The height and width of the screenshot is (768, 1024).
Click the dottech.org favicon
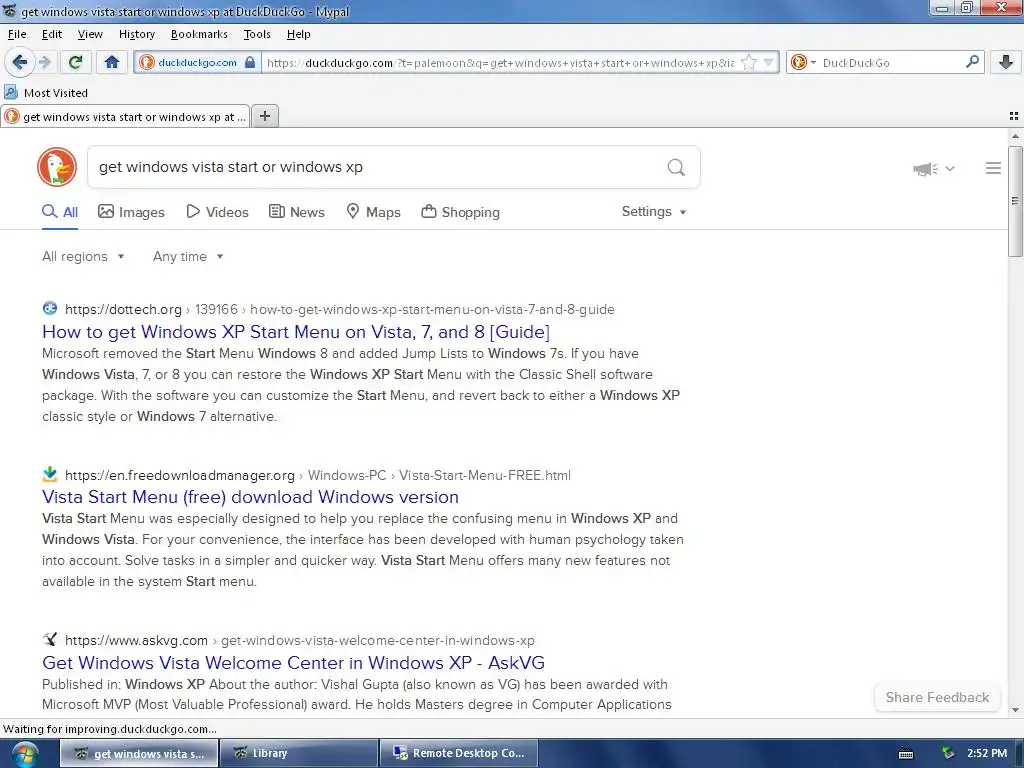tap(50, 308)
